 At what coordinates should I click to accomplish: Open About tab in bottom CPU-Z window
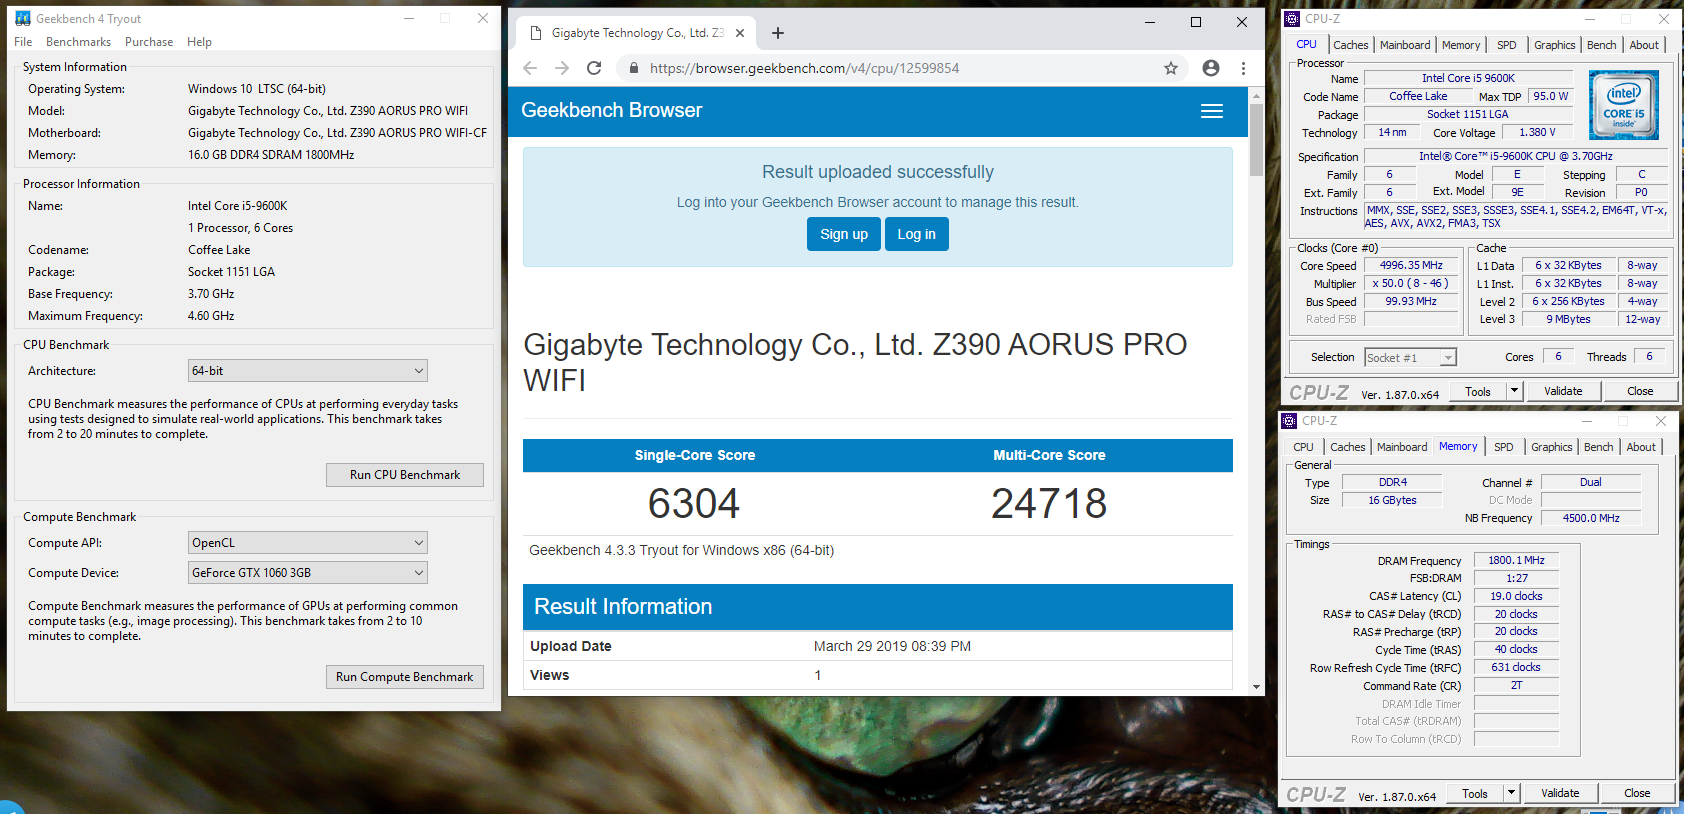pos(1641,447)
